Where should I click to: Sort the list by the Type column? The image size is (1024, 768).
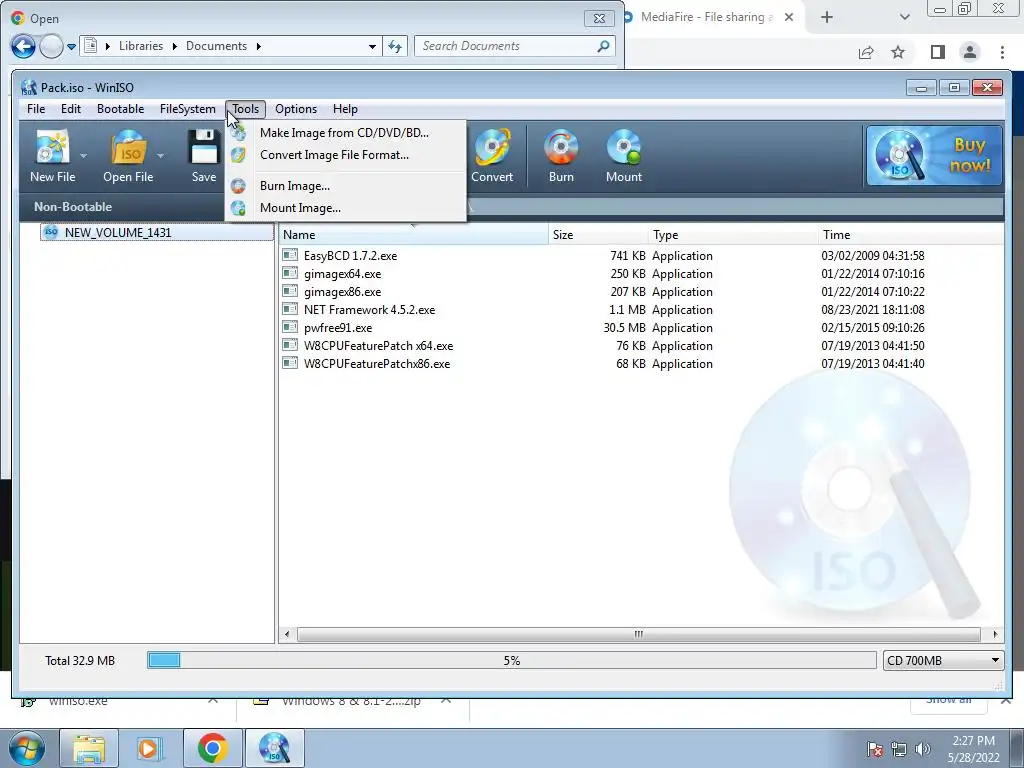(x=733, y=234)
